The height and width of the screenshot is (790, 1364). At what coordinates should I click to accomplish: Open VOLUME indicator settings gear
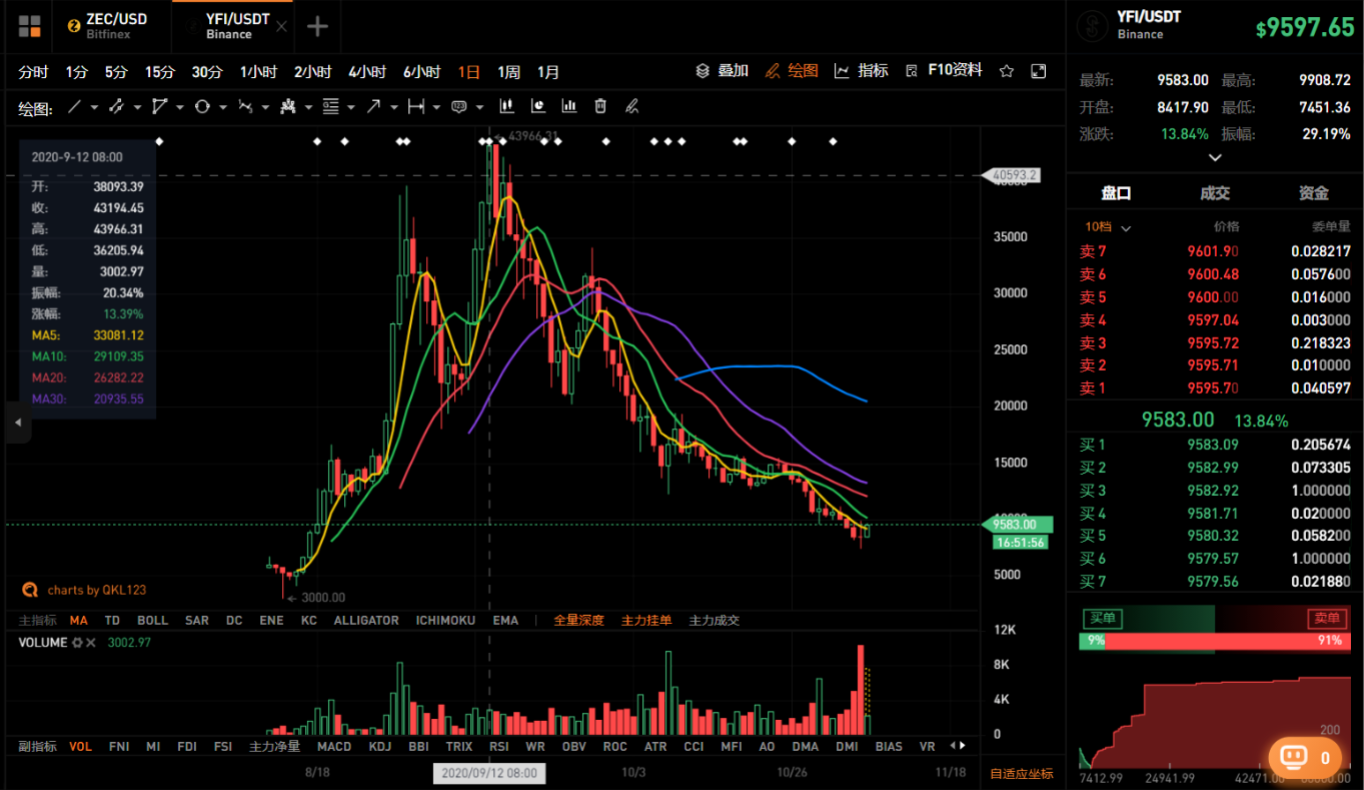pyautogui.click(x=76, y=642)
